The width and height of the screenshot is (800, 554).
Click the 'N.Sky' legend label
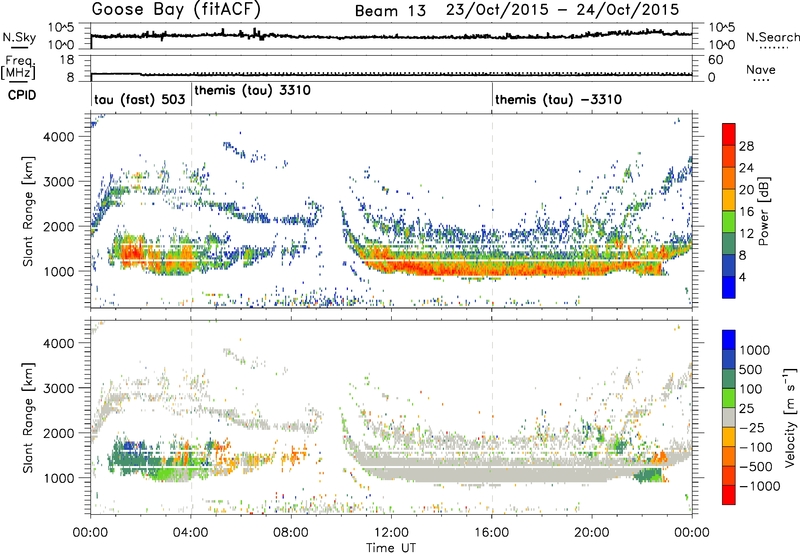pos(19,37)
